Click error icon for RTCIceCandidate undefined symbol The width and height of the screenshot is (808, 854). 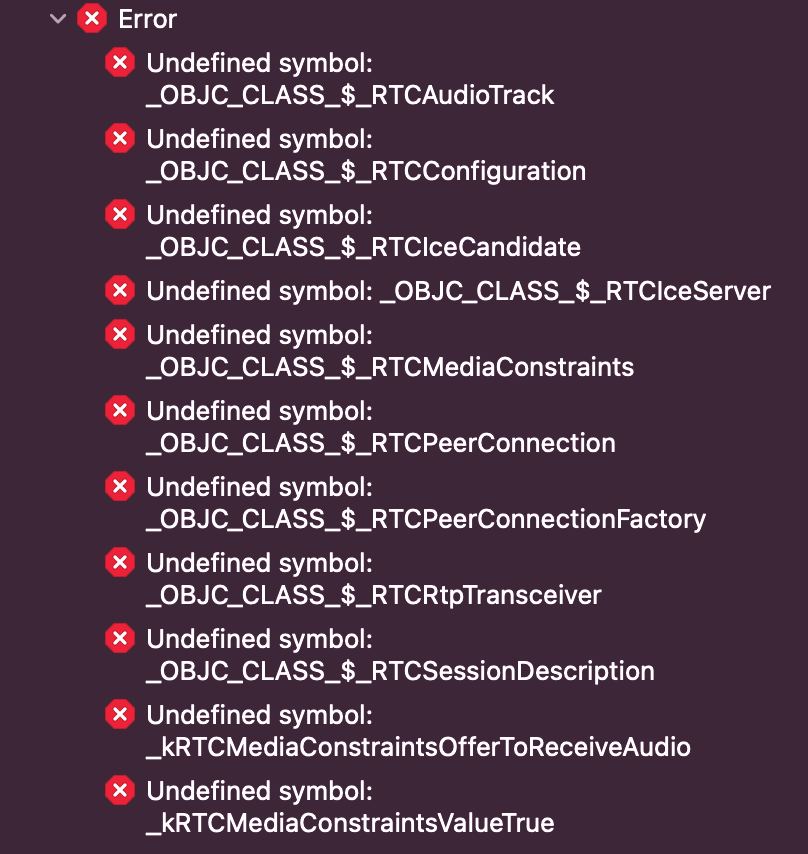coord(120,215)
